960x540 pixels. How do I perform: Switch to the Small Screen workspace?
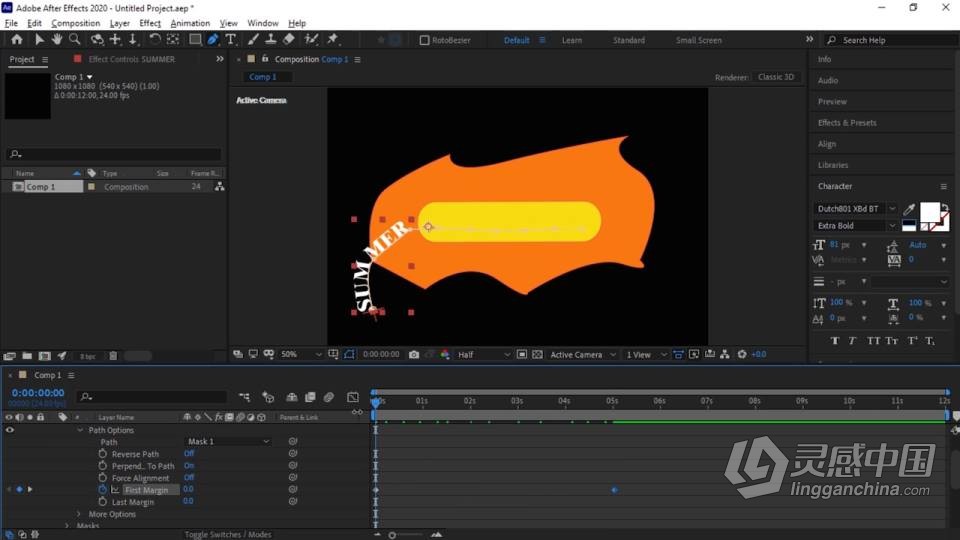pos(699,40)
